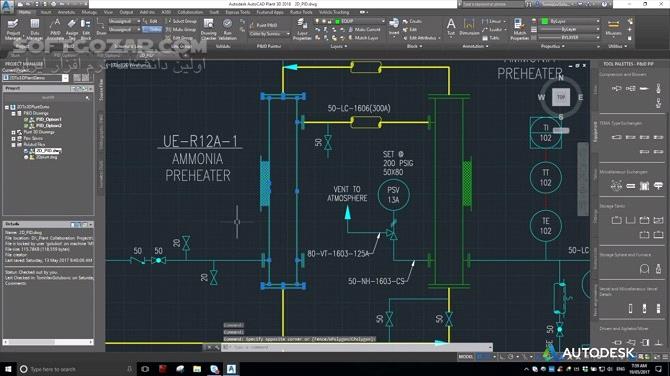Click the Create block tool
This screenshot has height=376, width=670.
412,21
